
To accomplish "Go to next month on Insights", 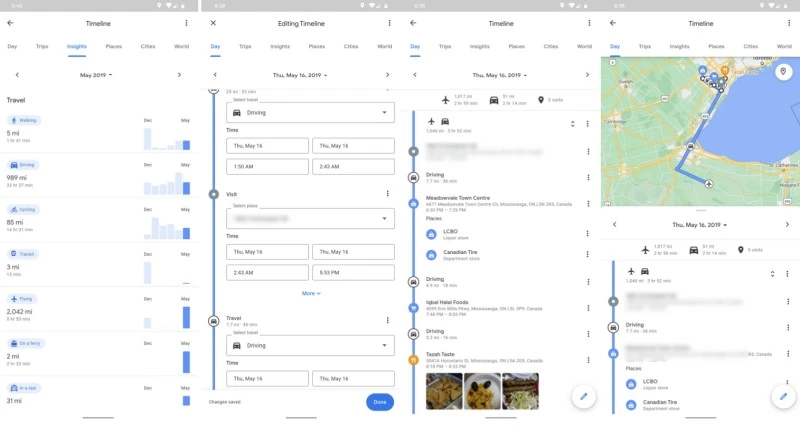I will 179,74.
